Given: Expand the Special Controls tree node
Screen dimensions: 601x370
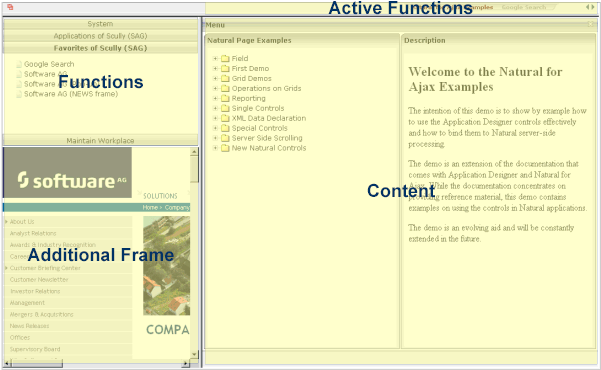Looking at the screenshot, I should (x=215, y=128).
